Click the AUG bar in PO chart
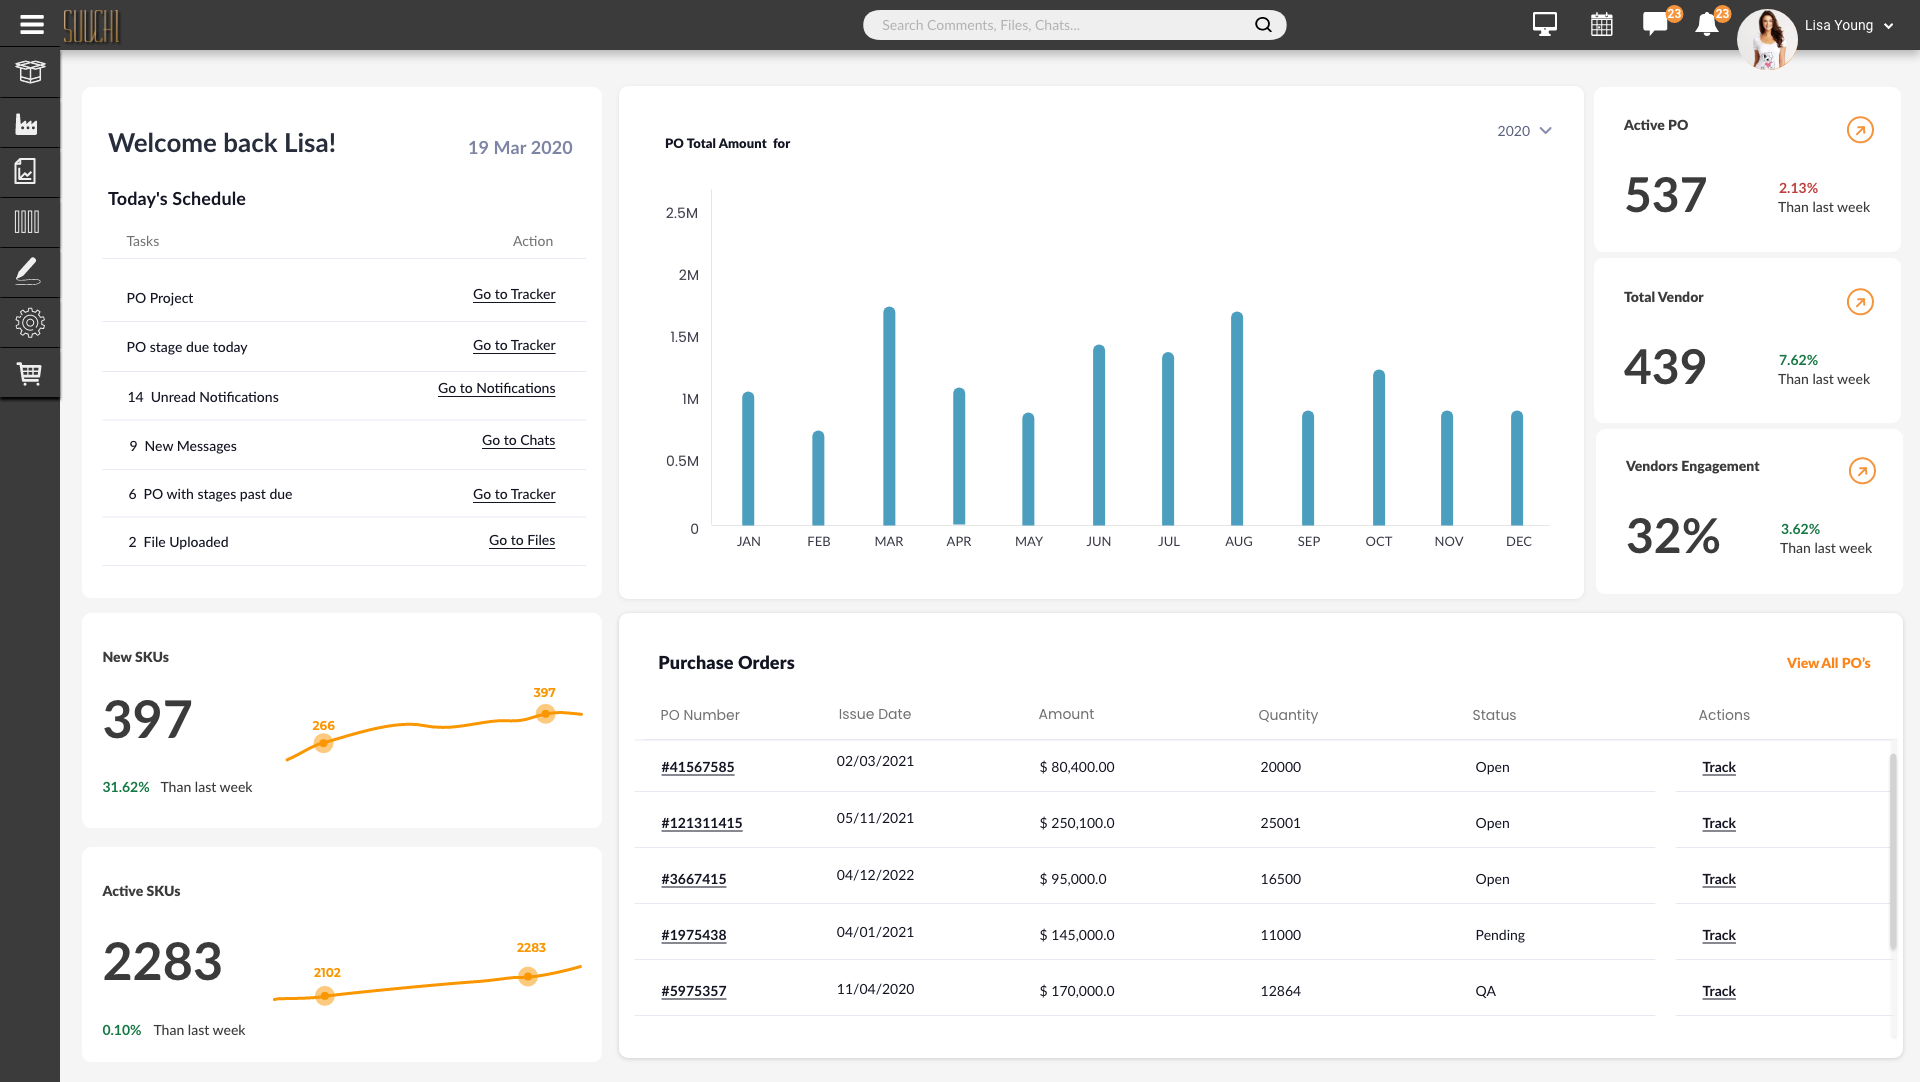Viewport: 1920px width, 1082px height. point(1237,419)
